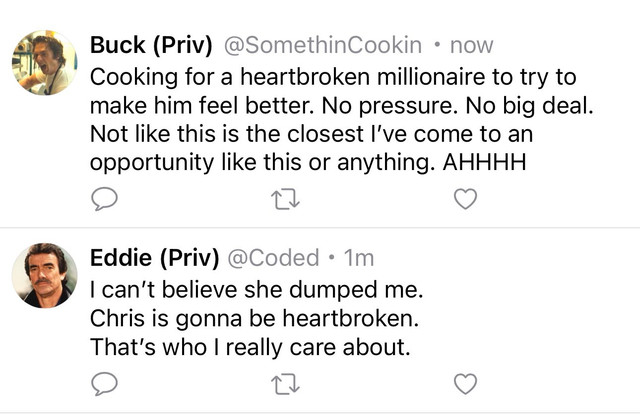Viewport: 640px width, 414px height.
Task: Retweet Buck's heartbroken millionaire tweet
Action: (285, 199)
